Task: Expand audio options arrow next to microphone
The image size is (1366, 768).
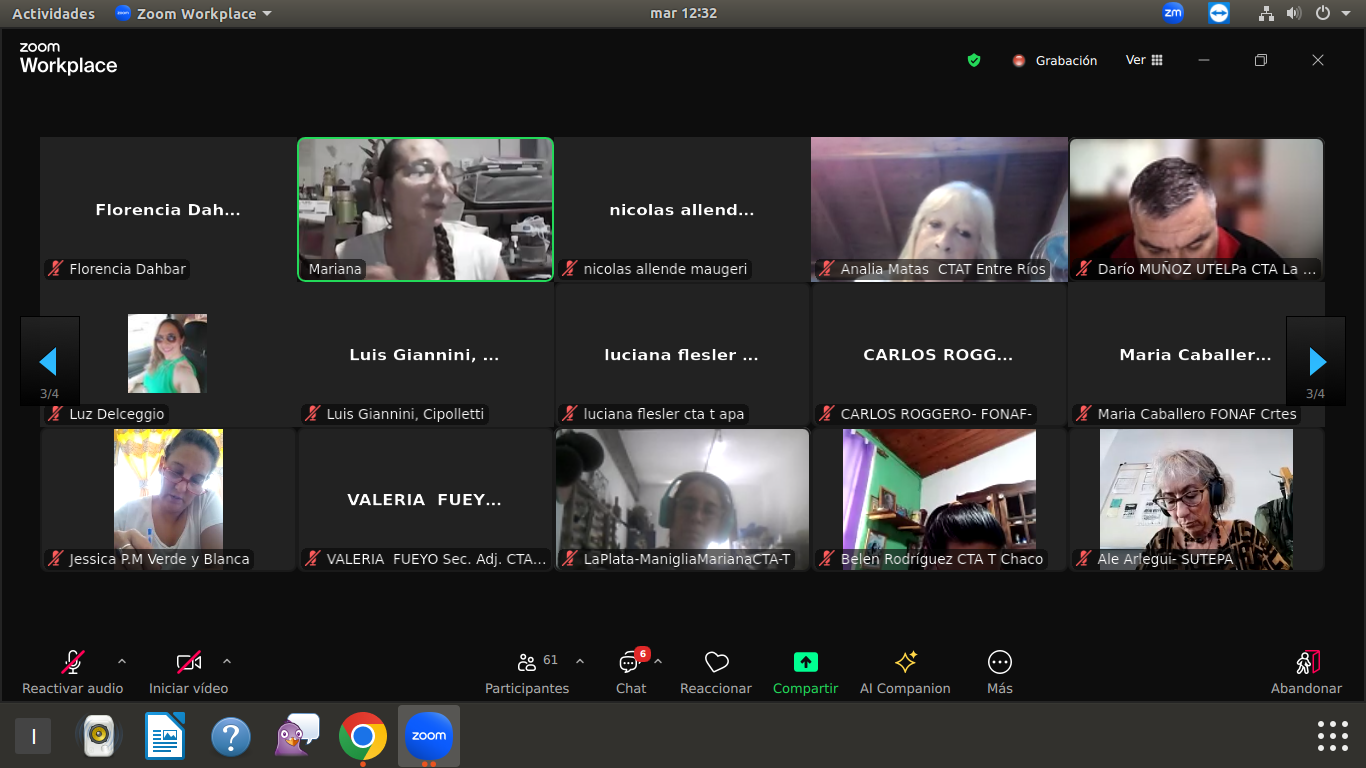Action: click(122, 661)
